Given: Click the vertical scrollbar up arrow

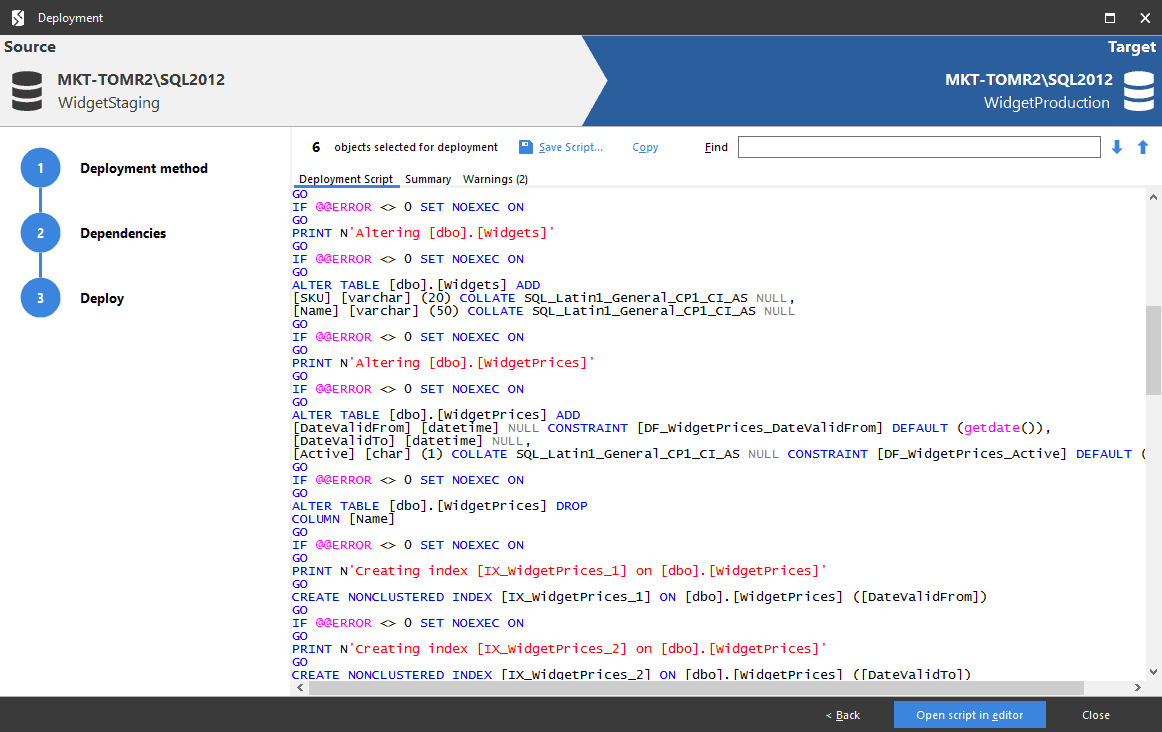Looking at the screenshot, I should [1152, 197].
